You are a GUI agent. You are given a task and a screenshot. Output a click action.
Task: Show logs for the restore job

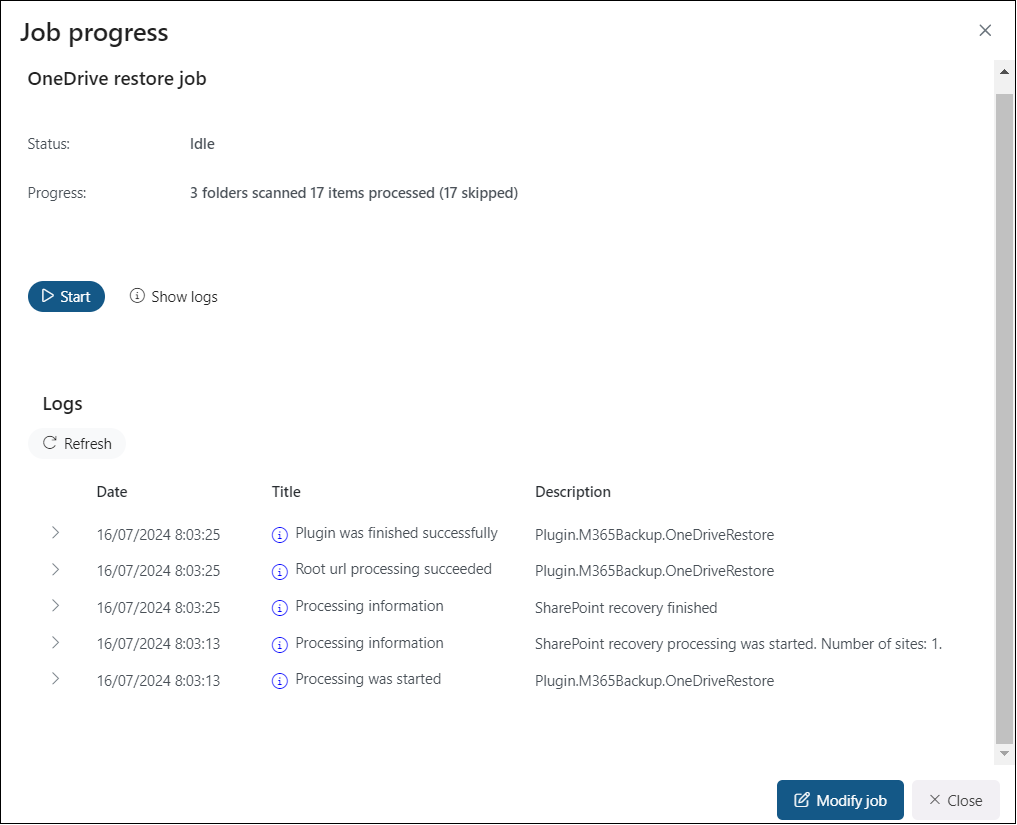tap(174, 296)
